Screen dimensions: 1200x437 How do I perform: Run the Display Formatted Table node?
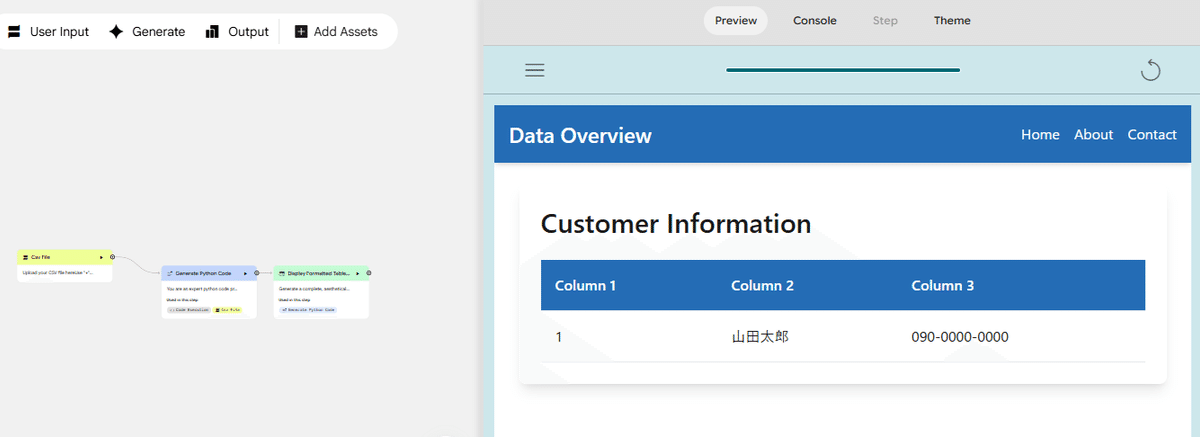[x=357, y=273]
